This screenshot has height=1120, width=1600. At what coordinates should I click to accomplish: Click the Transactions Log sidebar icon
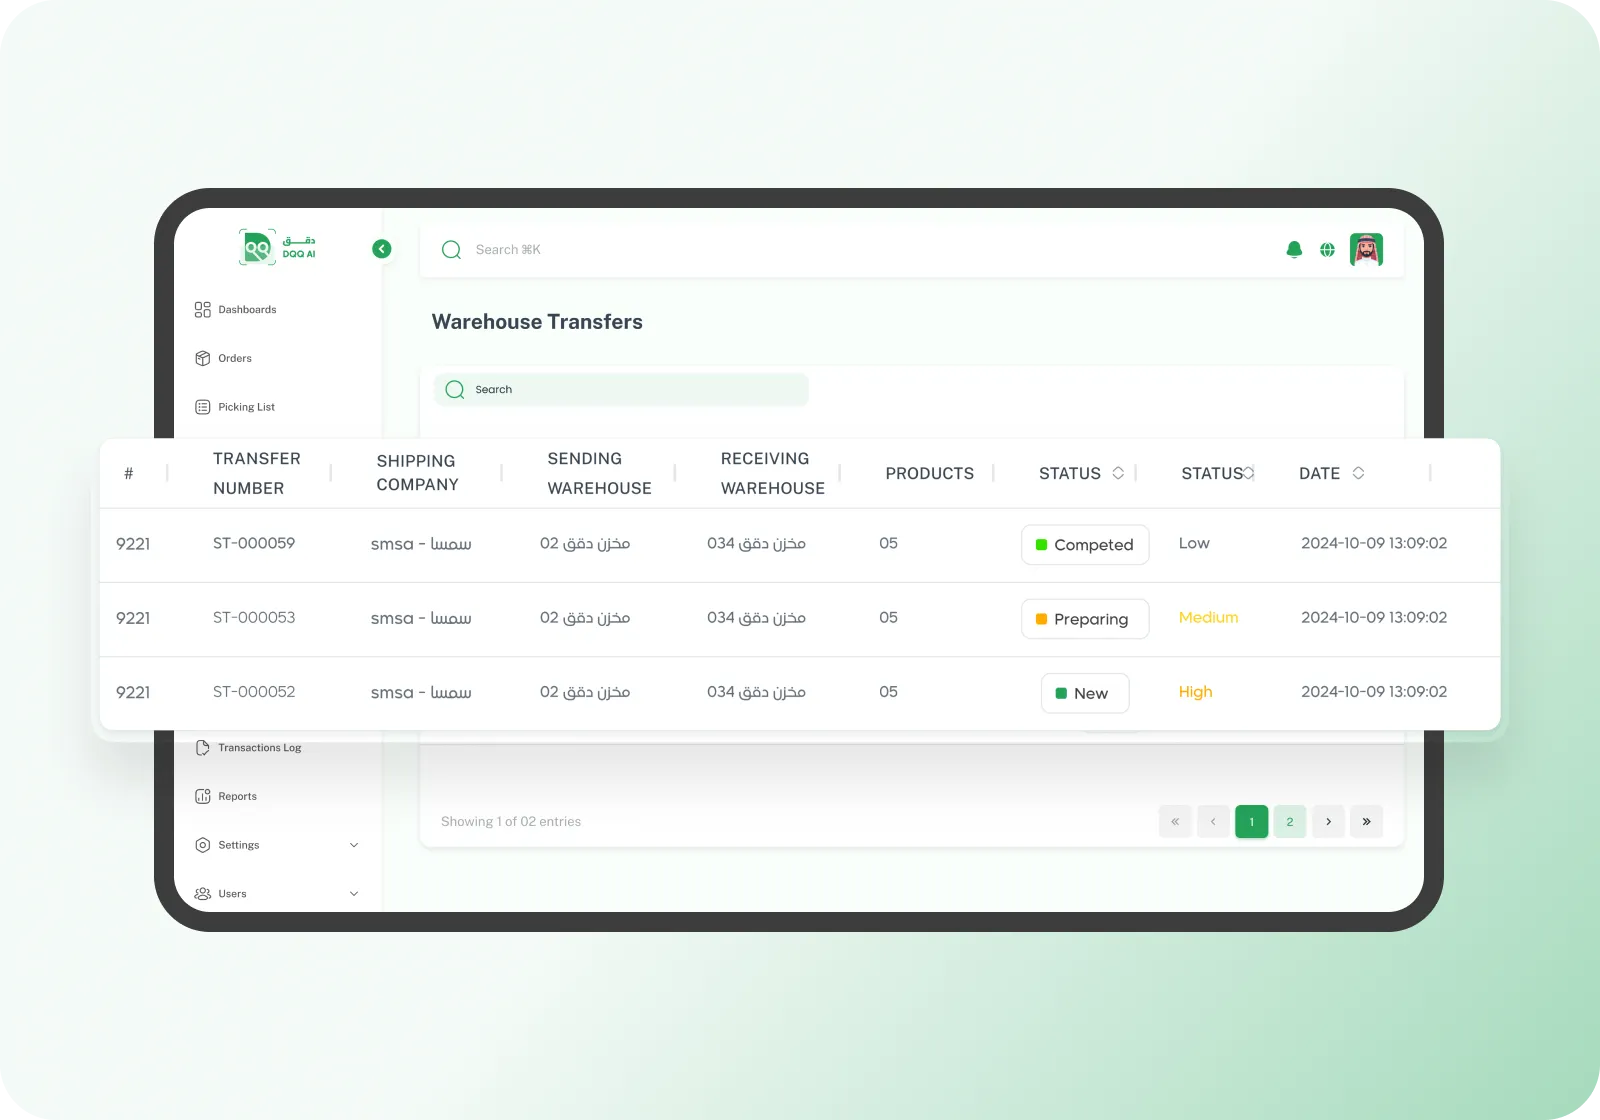point(203,748)
